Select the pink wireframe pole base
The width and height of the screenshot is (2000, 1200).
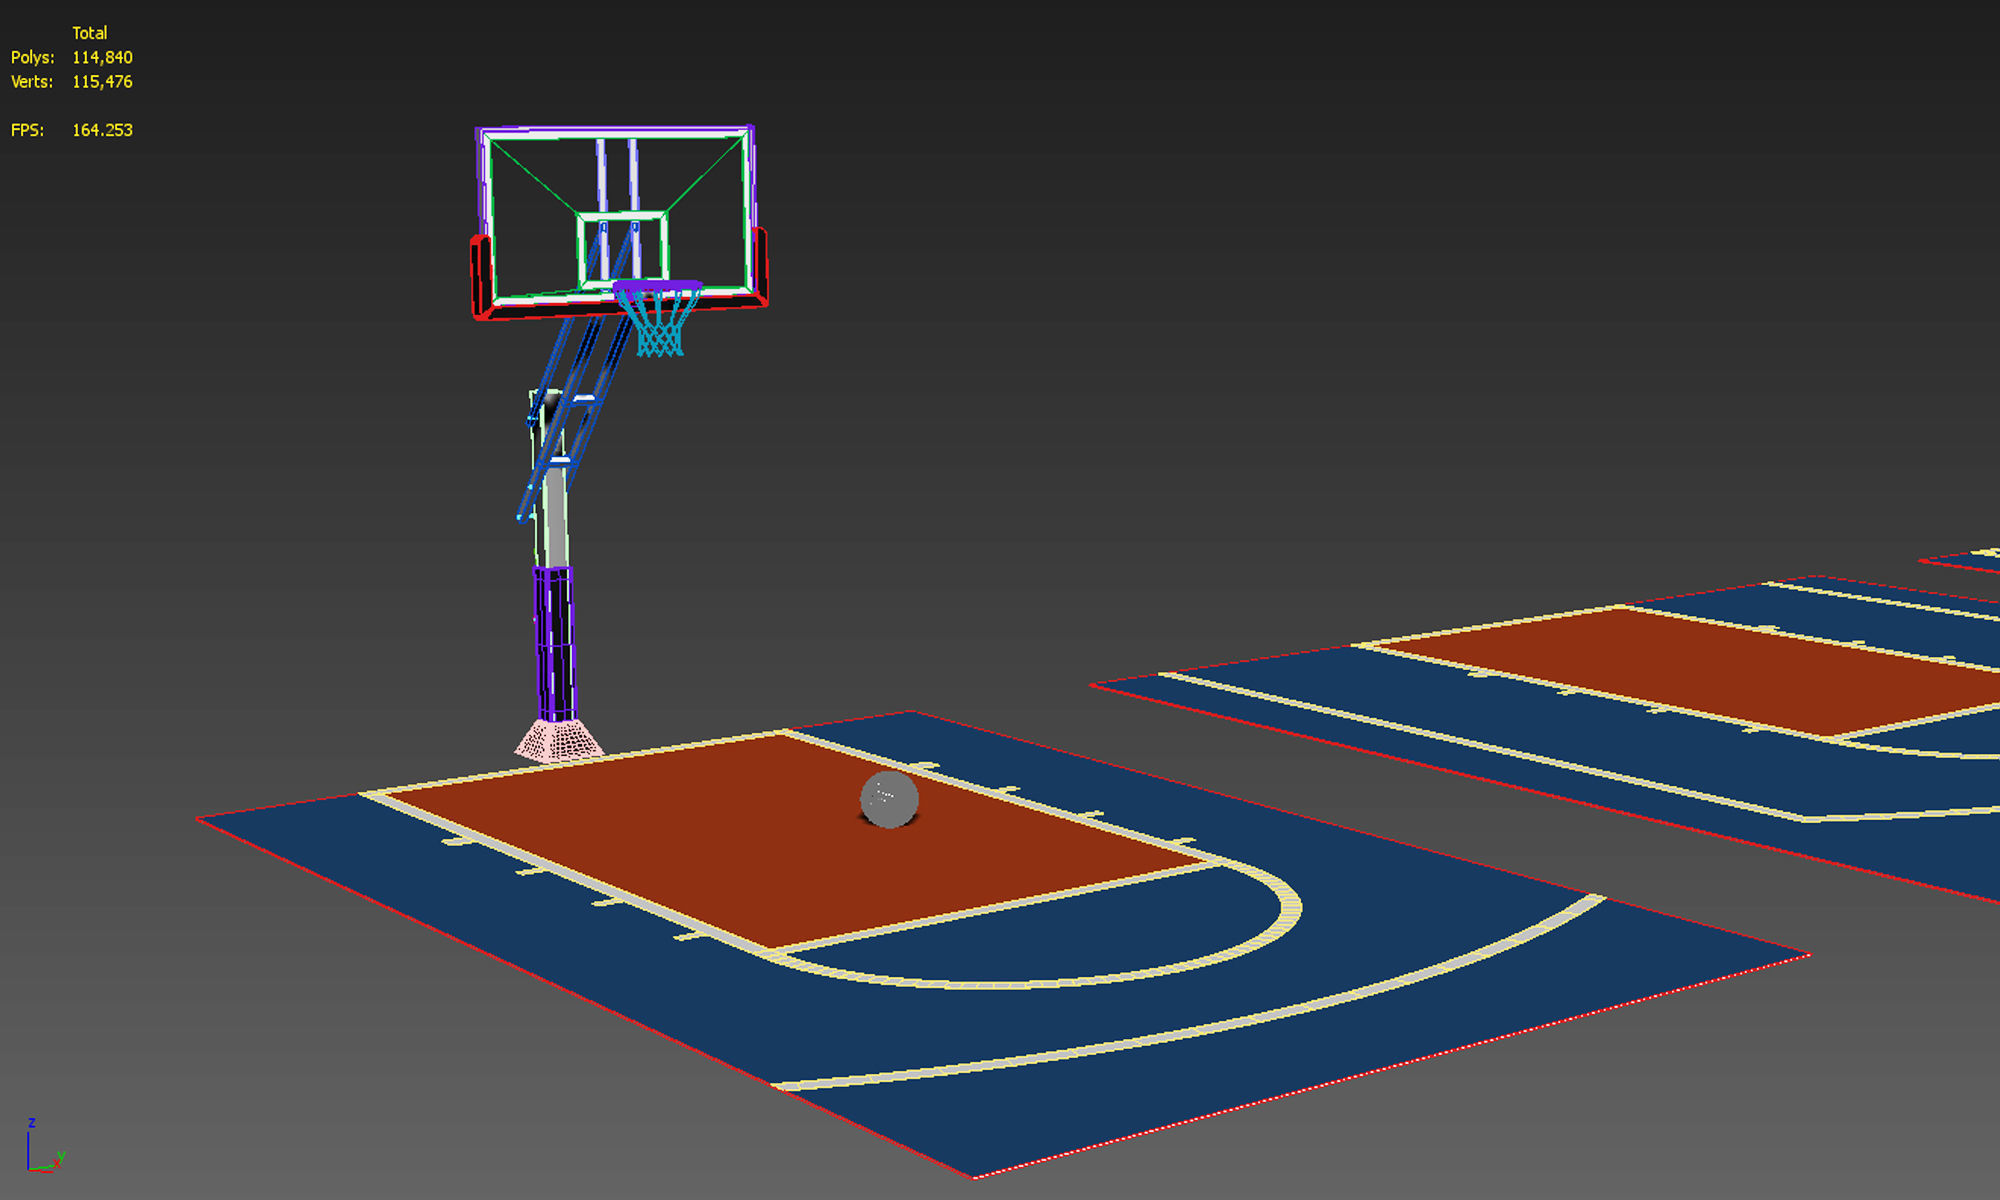[559, 740]
